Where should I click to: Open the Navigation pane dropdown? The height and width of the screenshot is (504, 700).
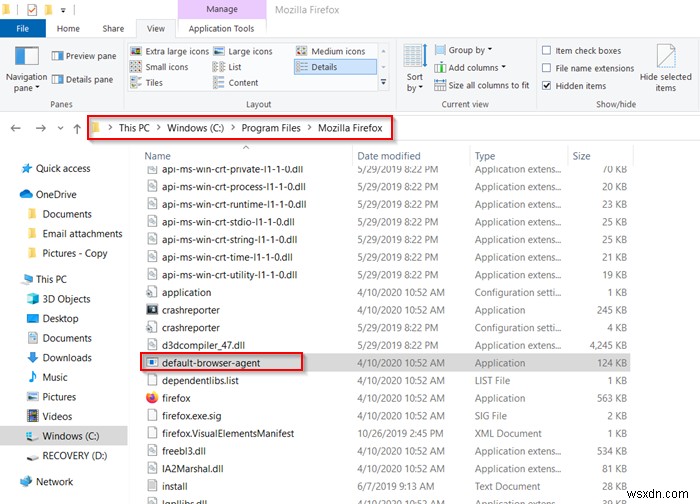point(26,69)
